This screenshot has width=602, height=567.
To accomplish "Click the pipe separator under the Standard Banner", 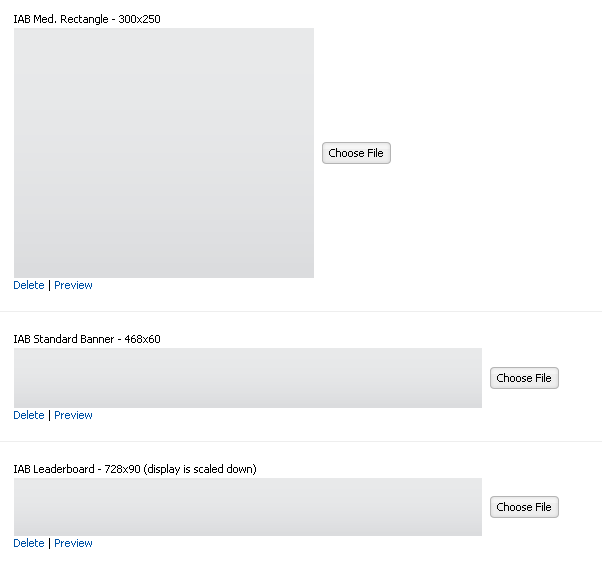I will [x=49, y=415].
